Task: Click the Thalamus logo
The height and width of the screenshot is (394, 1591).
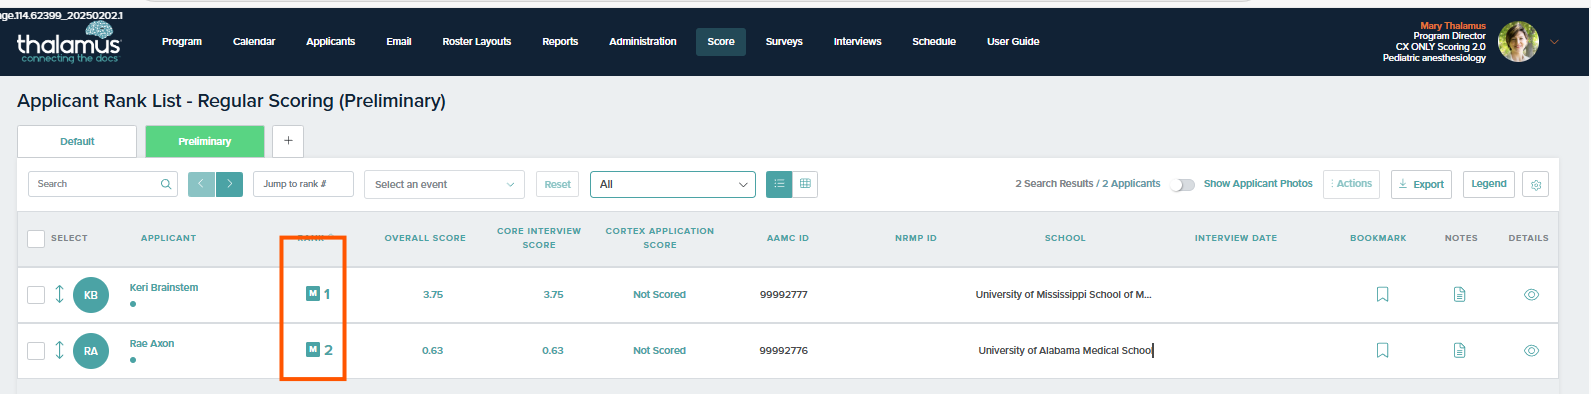Action: (68, 42)
